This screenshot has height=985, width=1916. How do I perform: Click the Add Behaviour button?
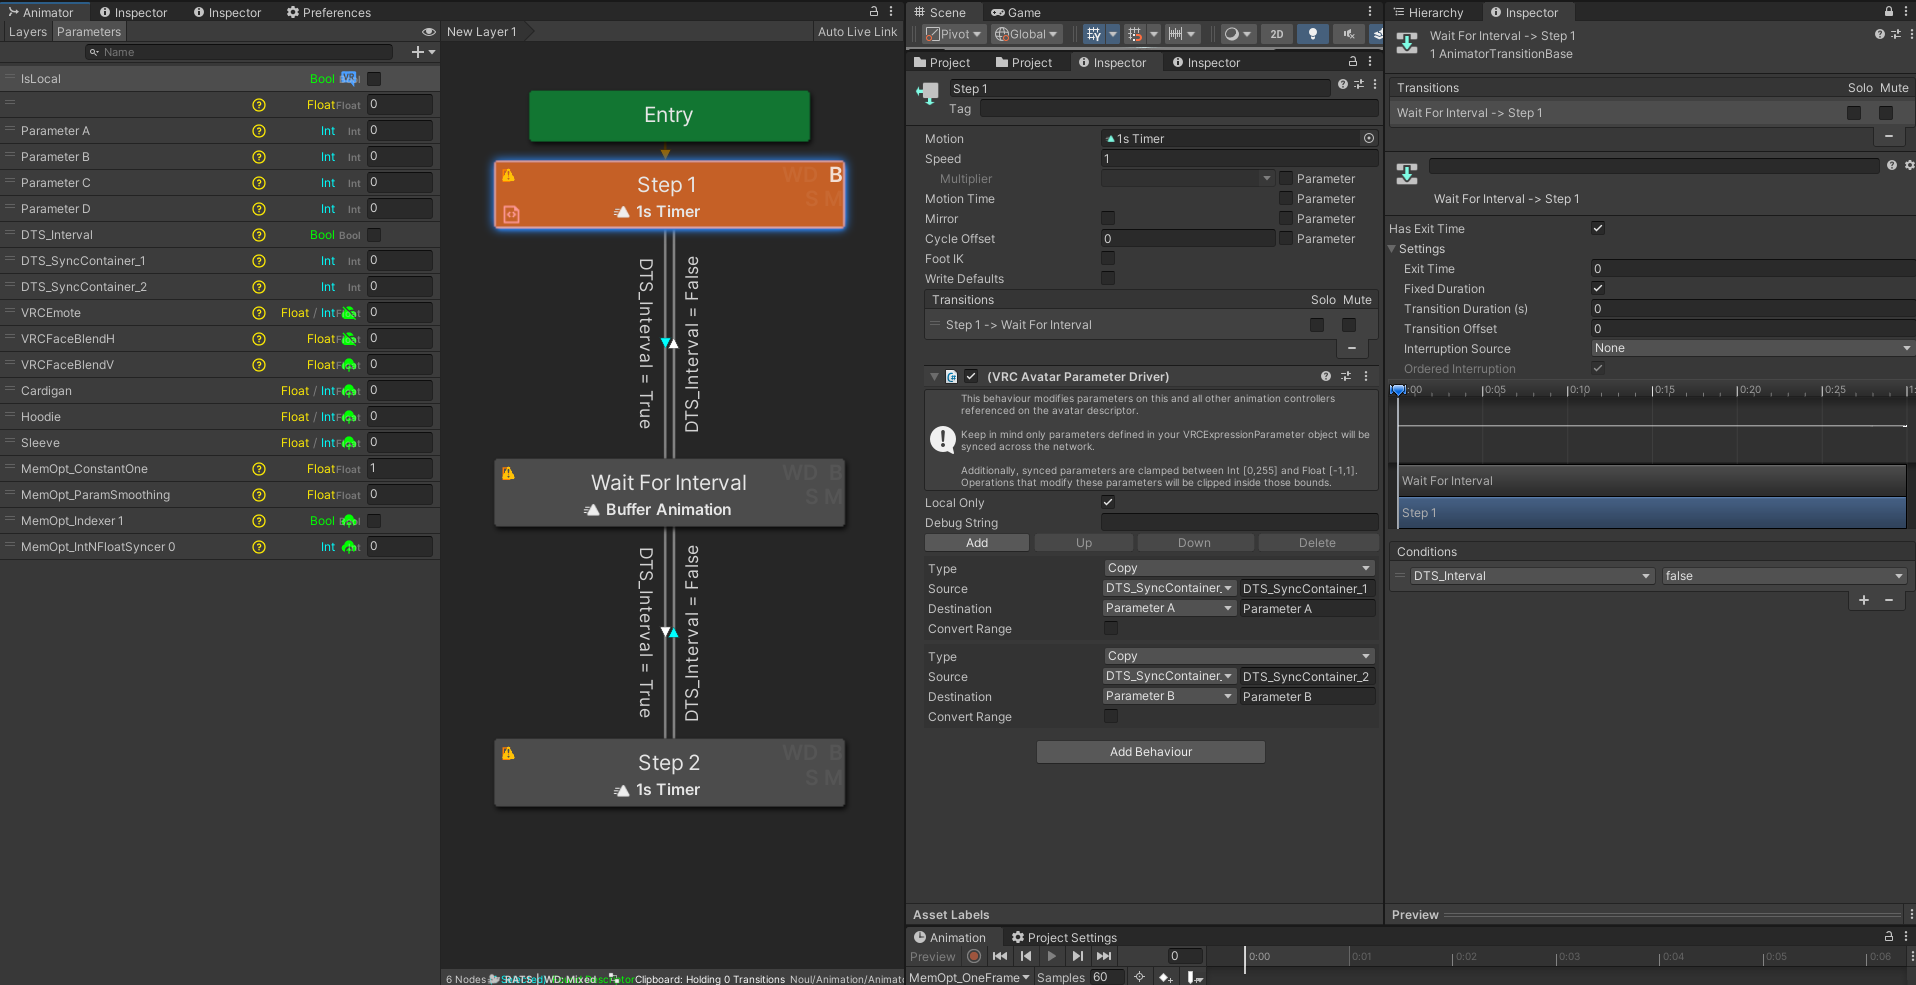[x=1151, y=752]
